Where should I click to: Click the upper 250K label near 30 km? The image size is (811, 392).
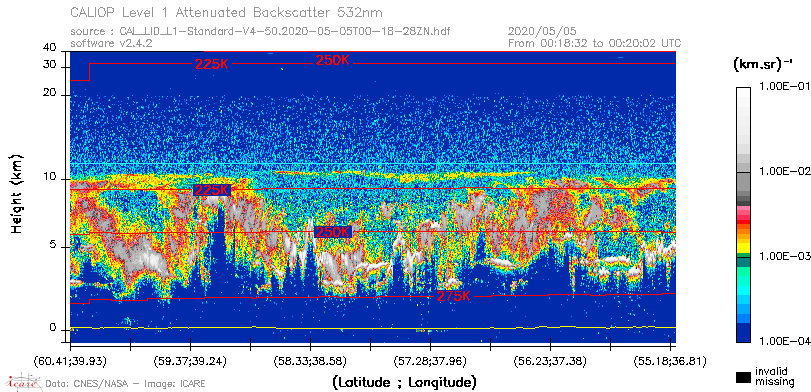(x=333, y=60)
